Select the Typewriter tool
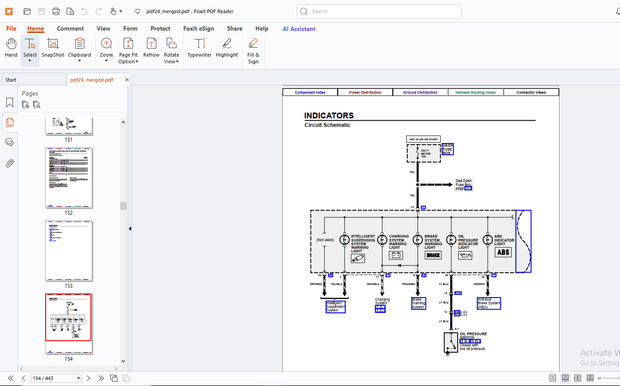Image resolution: width=620 pixels, height=386 pixels. pos(199,48)
